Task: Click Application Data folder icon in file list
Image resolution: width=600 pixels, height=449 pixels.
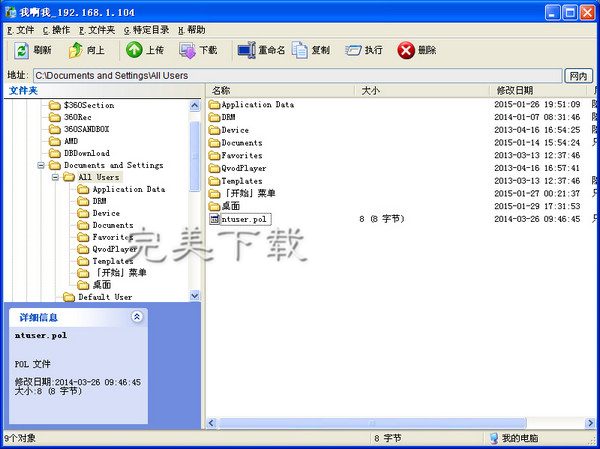Action: (214, 104)
